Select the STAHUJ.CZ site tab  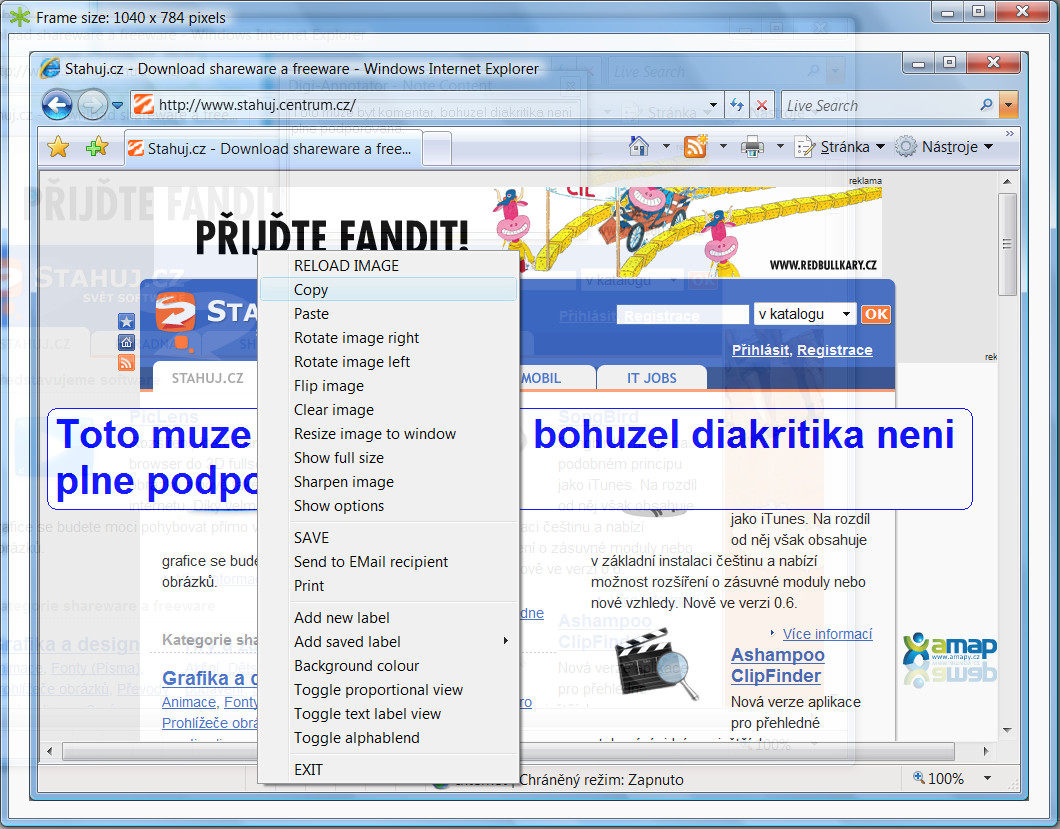[x=207, y=378]
